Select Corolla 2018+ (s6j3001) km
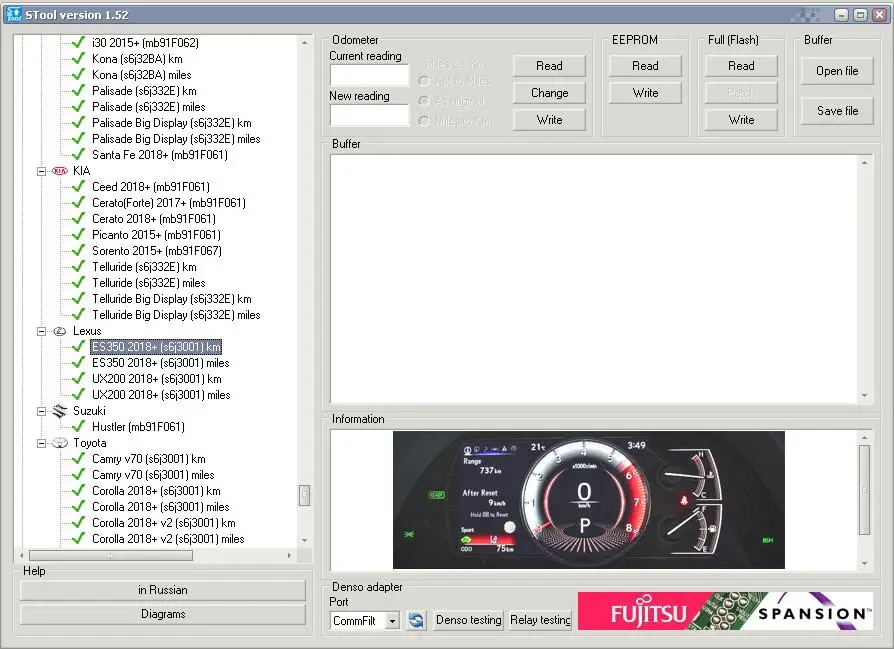This screenshot has width=894, height=649. 156,491
